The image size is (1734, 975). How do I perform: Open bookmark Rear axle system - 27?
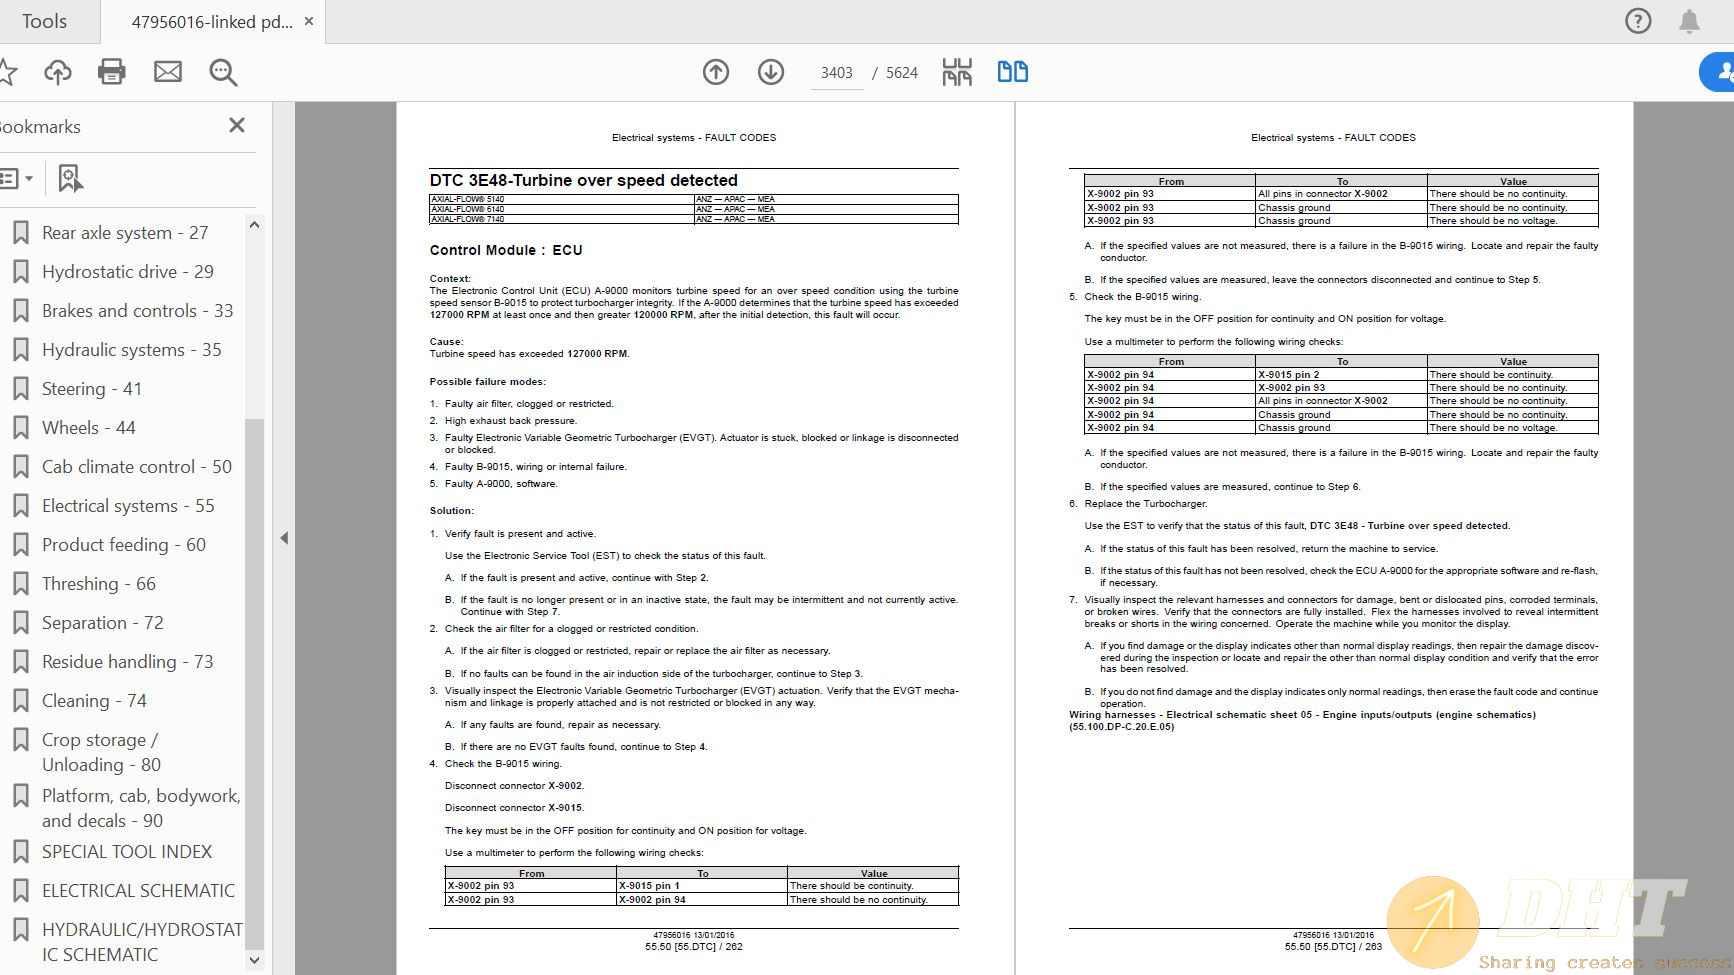pyautogui.click(x=125, y=233)
